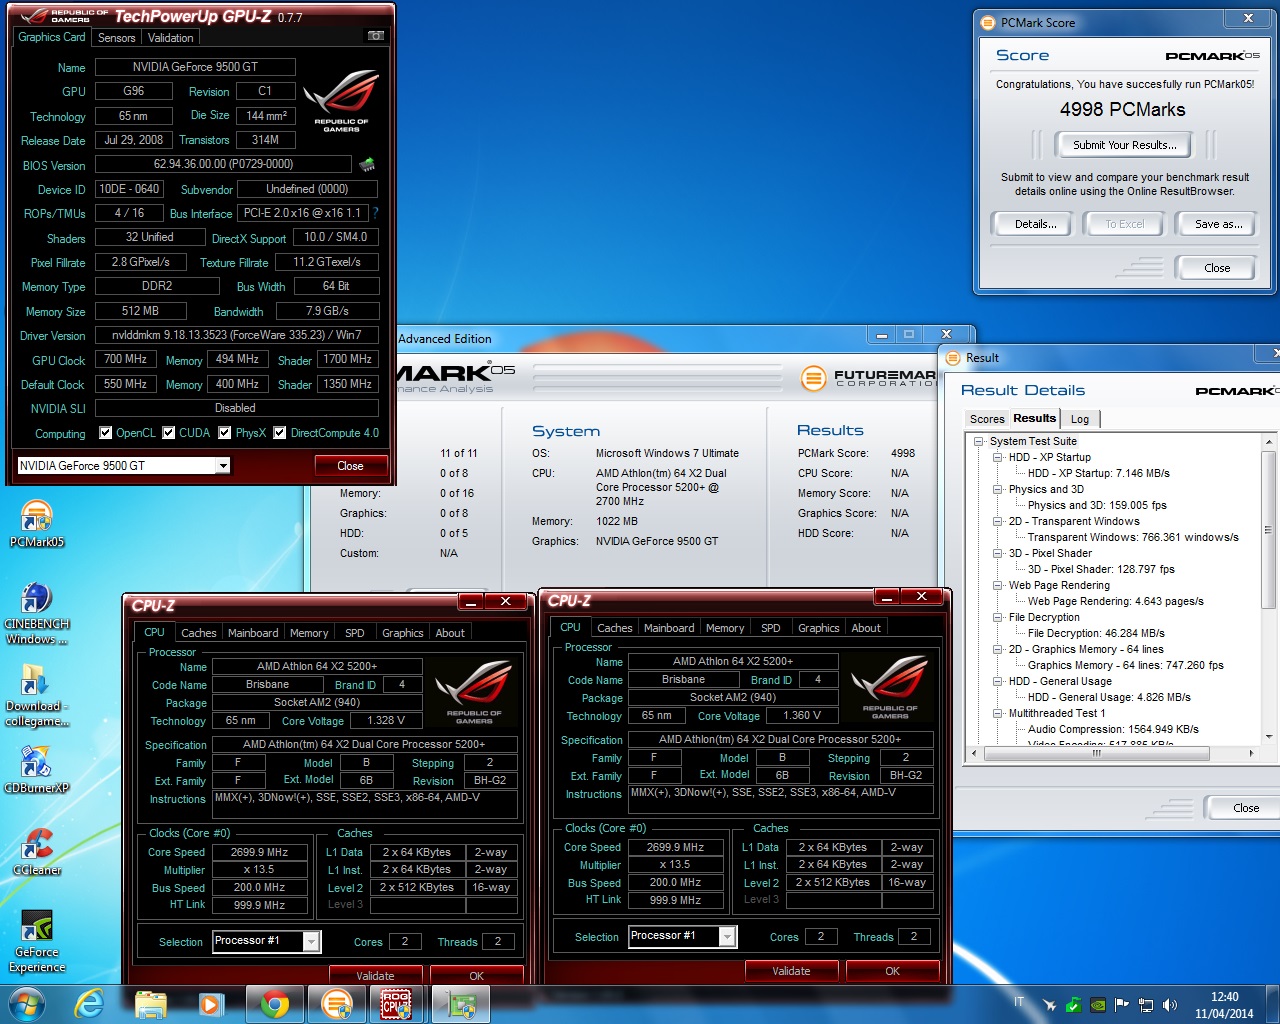The height and width of the screenshot is (1024, 1280).
Task: Collapse the 3D - Pixel Shader node
Action: (997, 553)
